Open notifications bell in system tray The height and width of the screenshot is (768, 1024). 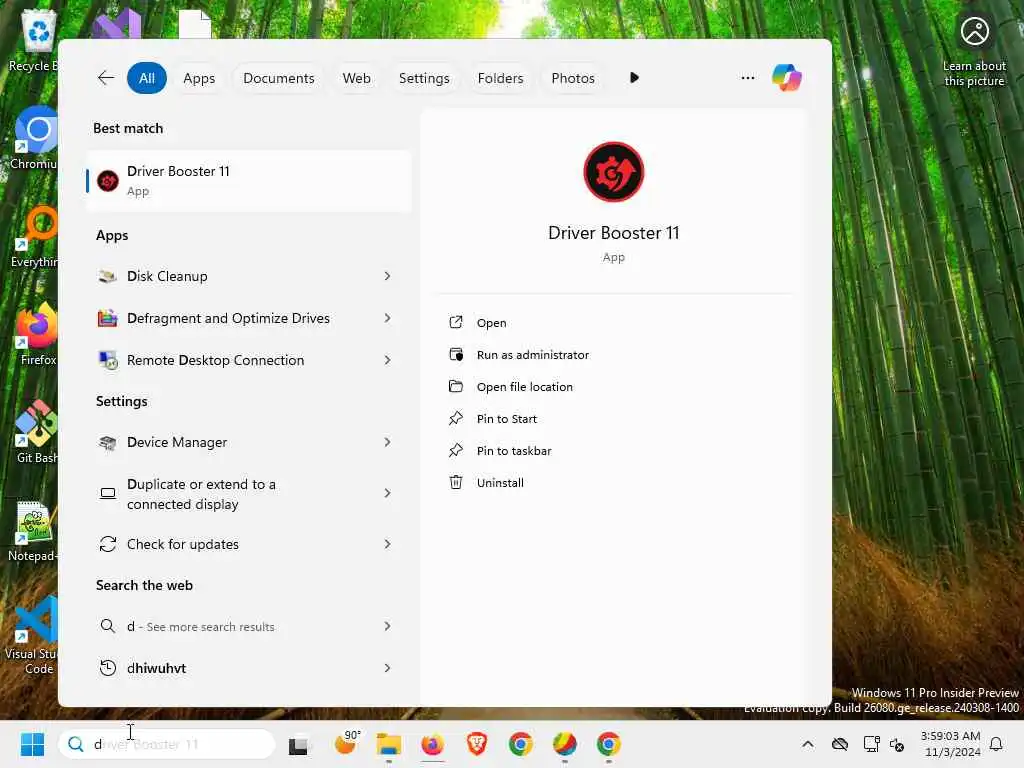(x=996, y=744)
